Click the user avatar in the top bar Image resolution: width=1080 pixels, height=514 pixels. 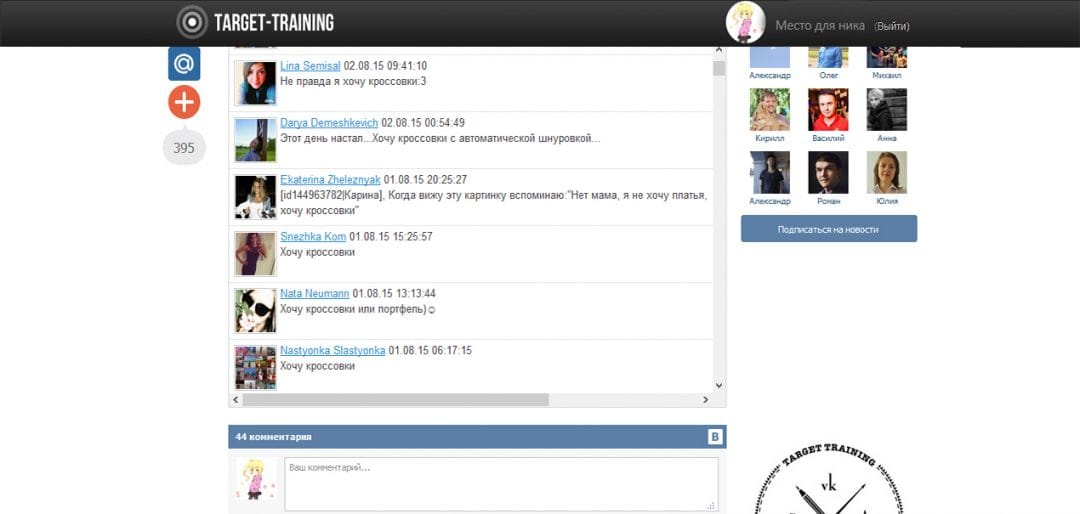coord(745,22)
